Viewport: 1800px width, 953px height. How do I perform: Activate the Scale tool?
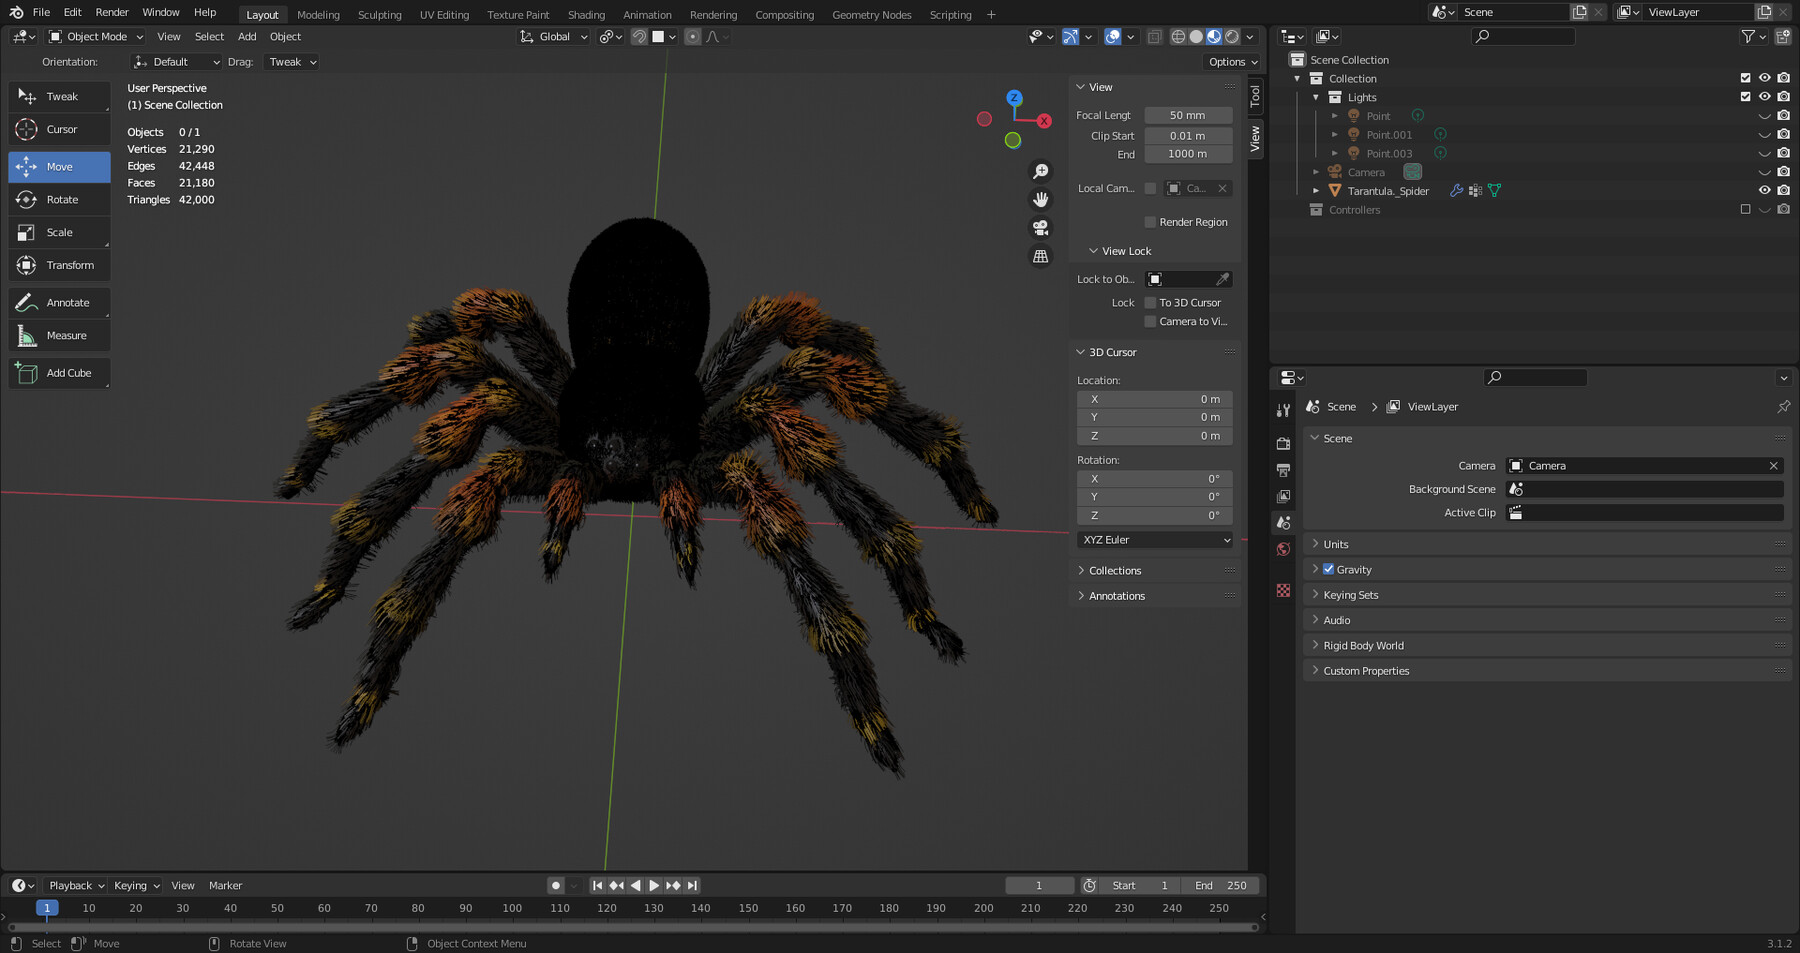click(59, 232)
